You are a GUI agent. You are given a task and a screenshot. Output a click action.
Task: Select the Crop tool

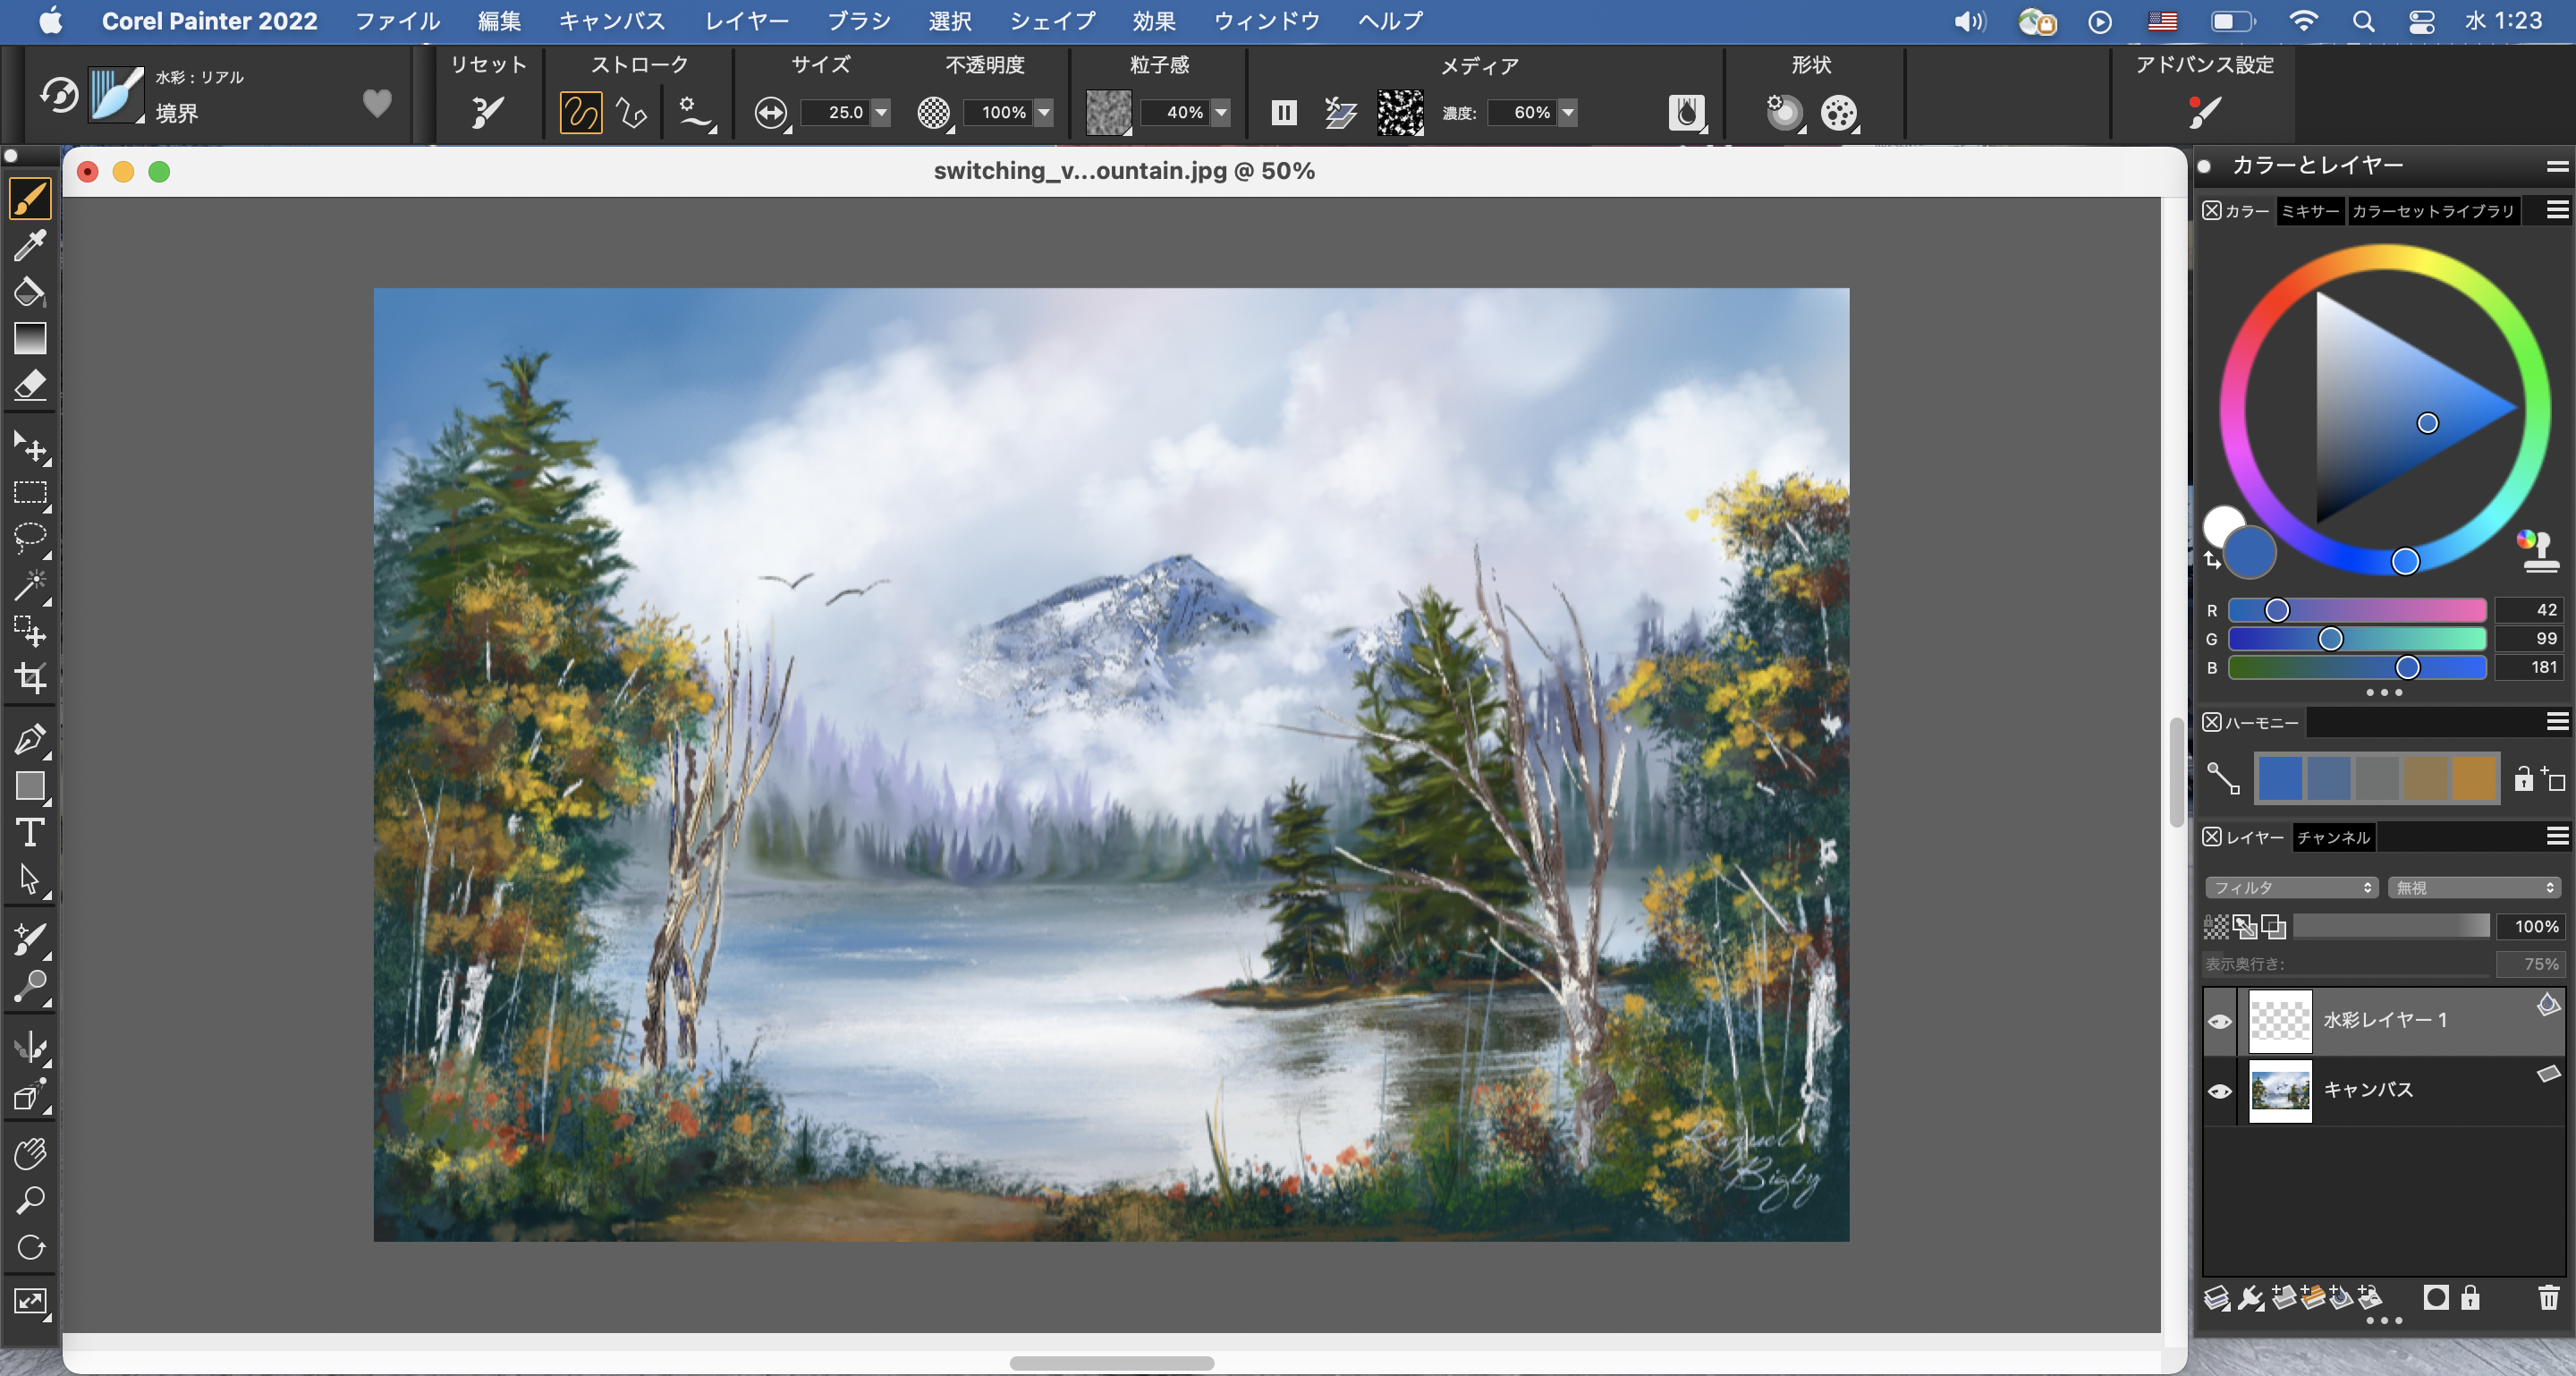pos(30,678)
